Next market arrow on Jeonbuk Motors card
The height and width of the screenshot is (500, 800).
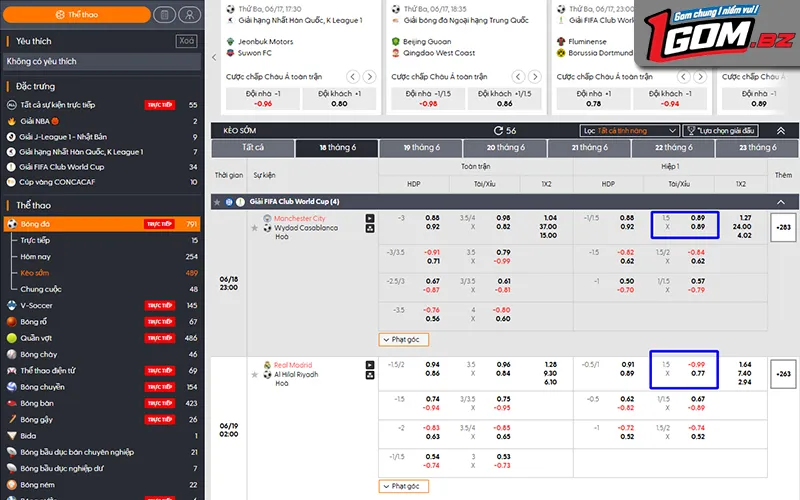369,77
